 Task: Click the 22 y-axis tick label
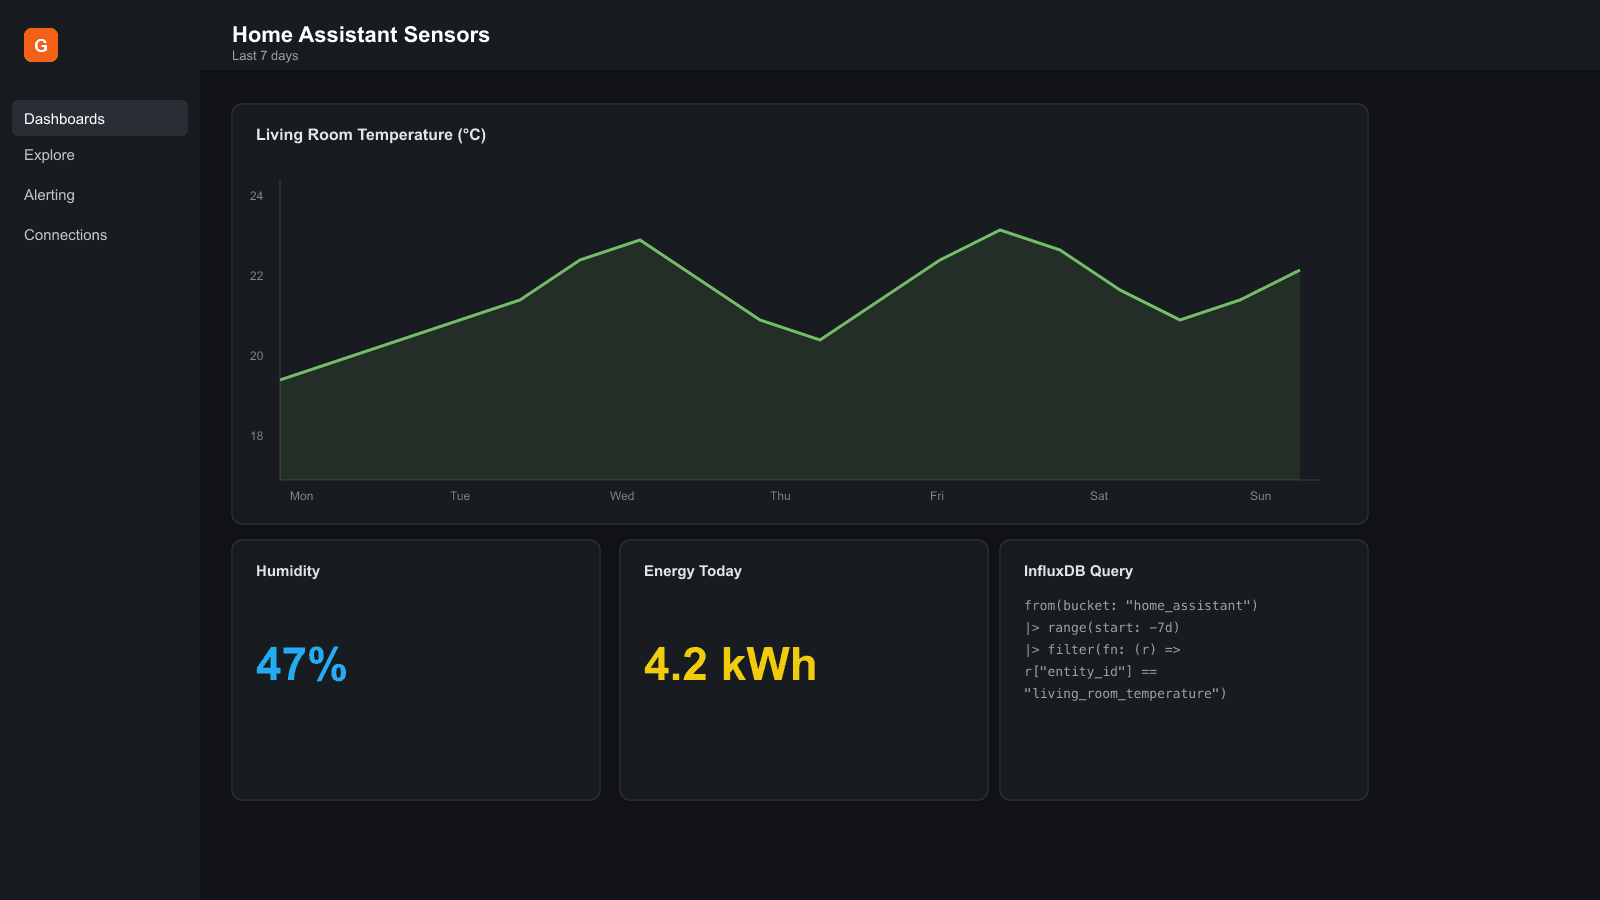[x=257, y=276]
